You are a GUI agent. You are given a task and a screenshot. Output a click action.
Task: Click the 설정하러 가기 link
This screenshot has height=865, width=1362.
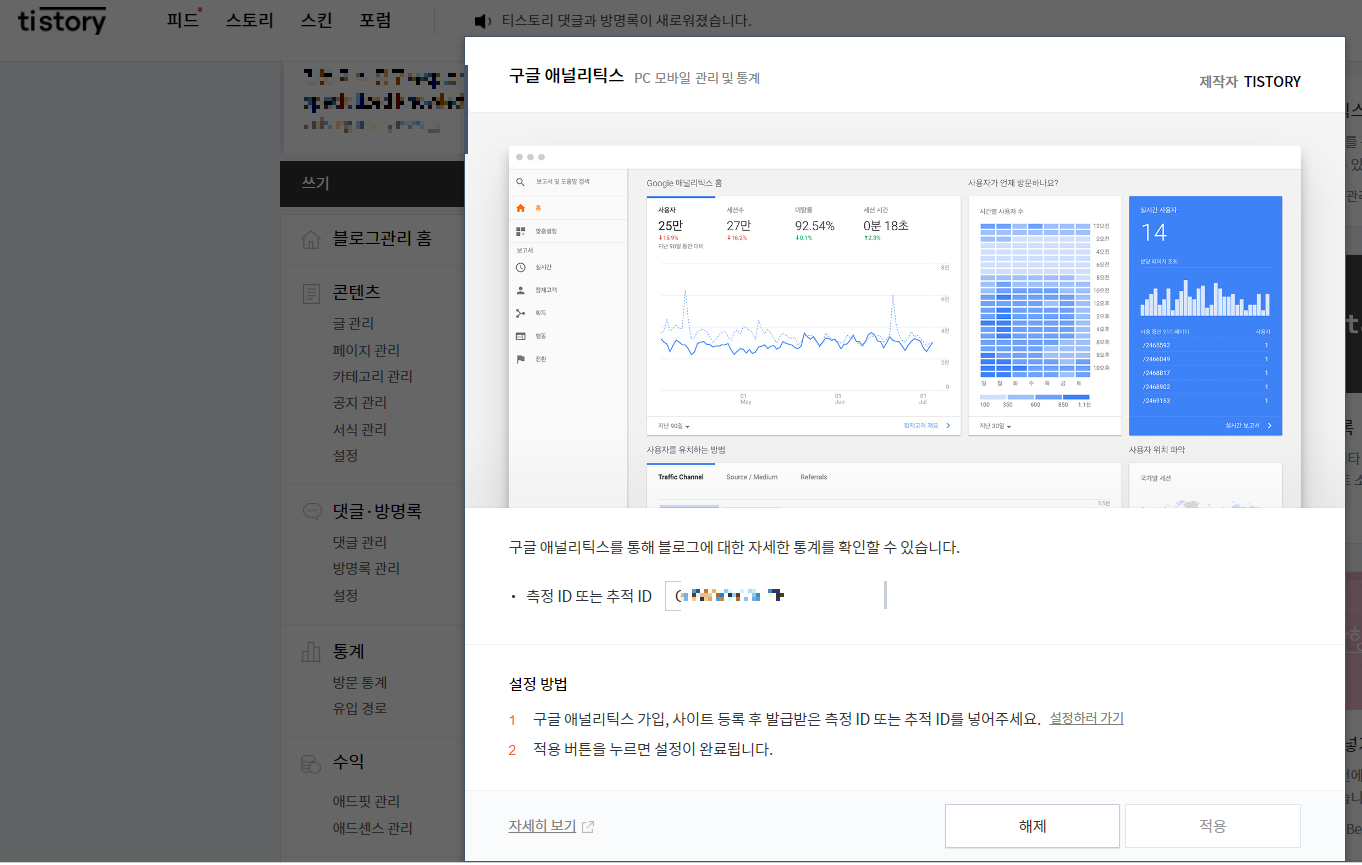[x=1086, y=719]
